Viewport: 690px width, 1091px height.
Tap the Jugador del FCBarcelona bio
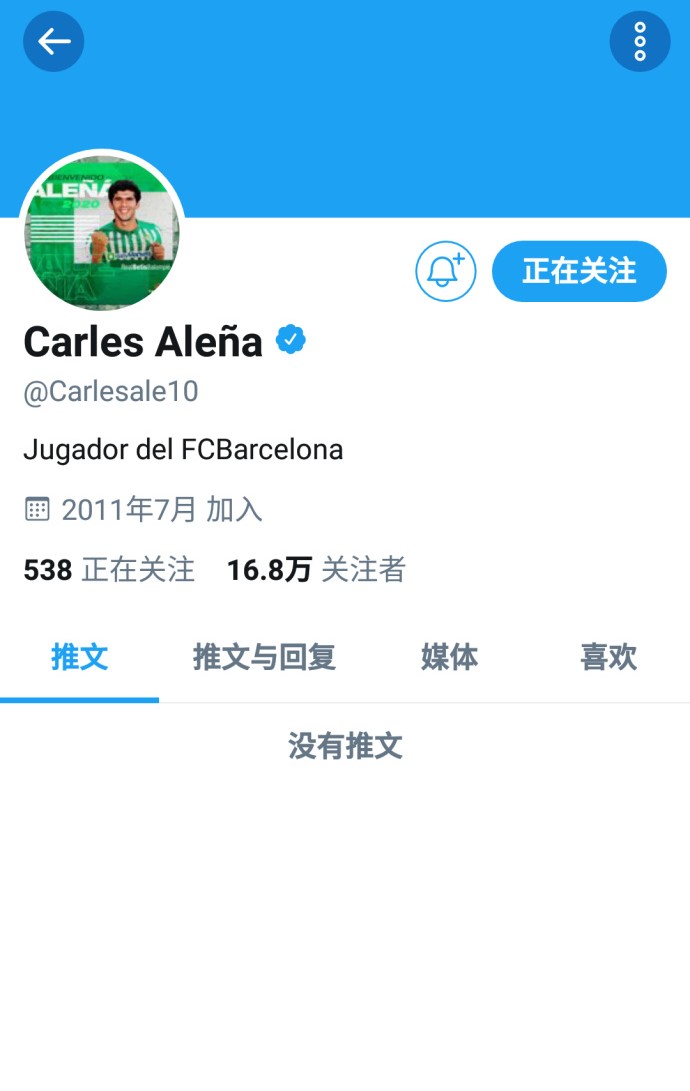point(183,450)
